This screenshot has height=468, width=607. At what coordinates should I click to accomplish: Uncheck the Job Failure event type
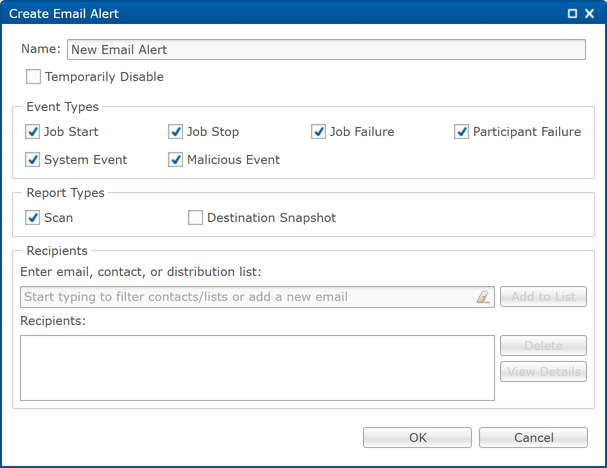click(318, 132)
